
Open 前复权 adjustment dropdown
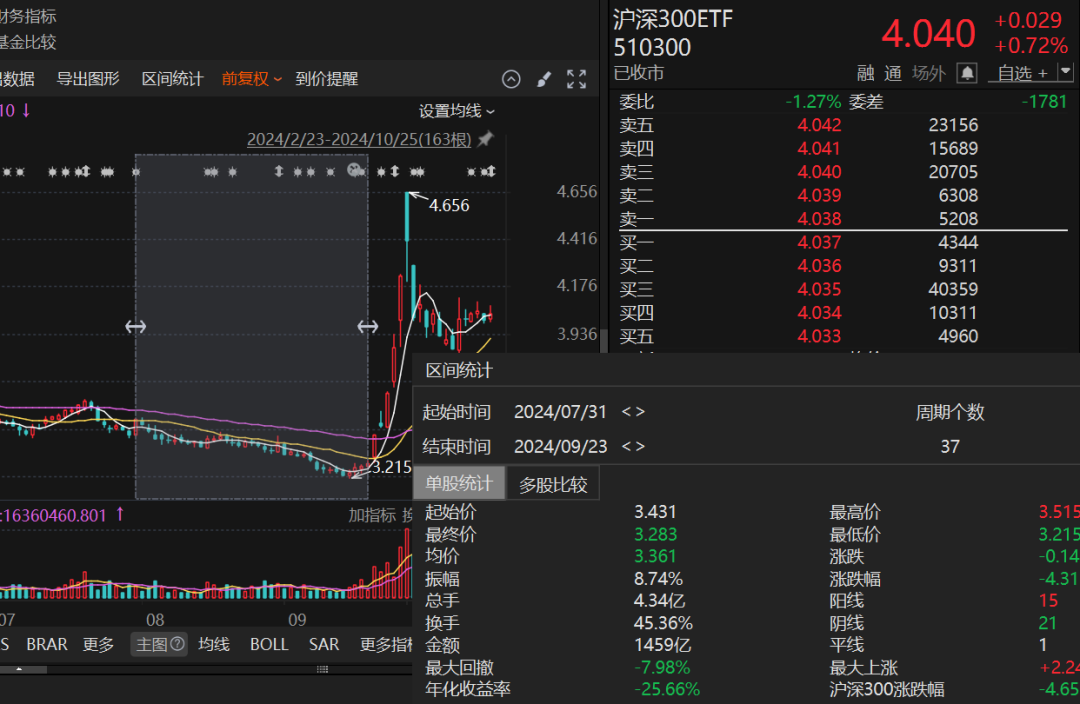(x=251, y=79)
